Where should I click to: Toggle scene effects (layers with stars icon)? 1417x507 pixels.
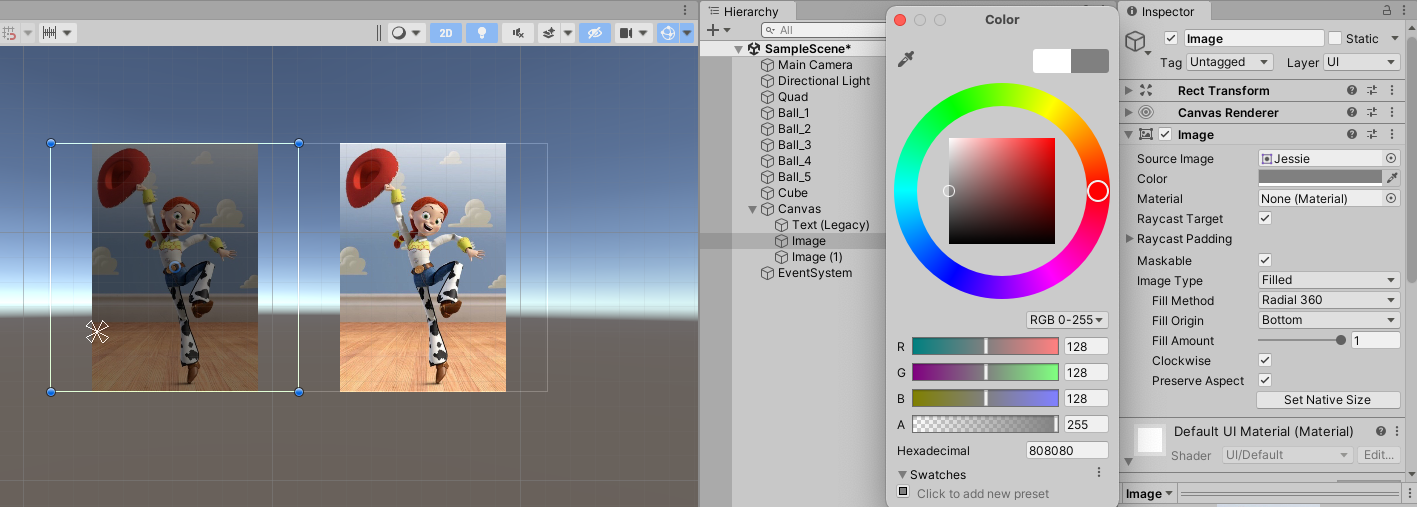(x=548, y=33)
